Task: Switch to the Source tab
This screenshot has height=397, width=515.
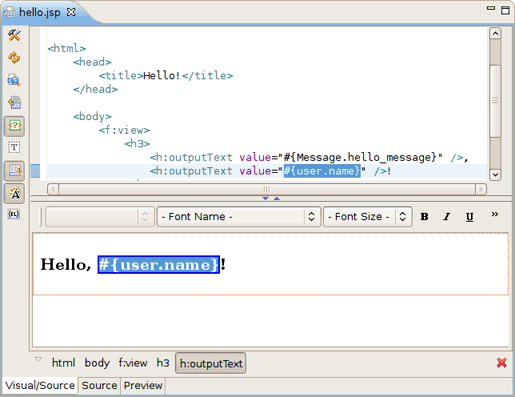Action: [x=99, y=385]
